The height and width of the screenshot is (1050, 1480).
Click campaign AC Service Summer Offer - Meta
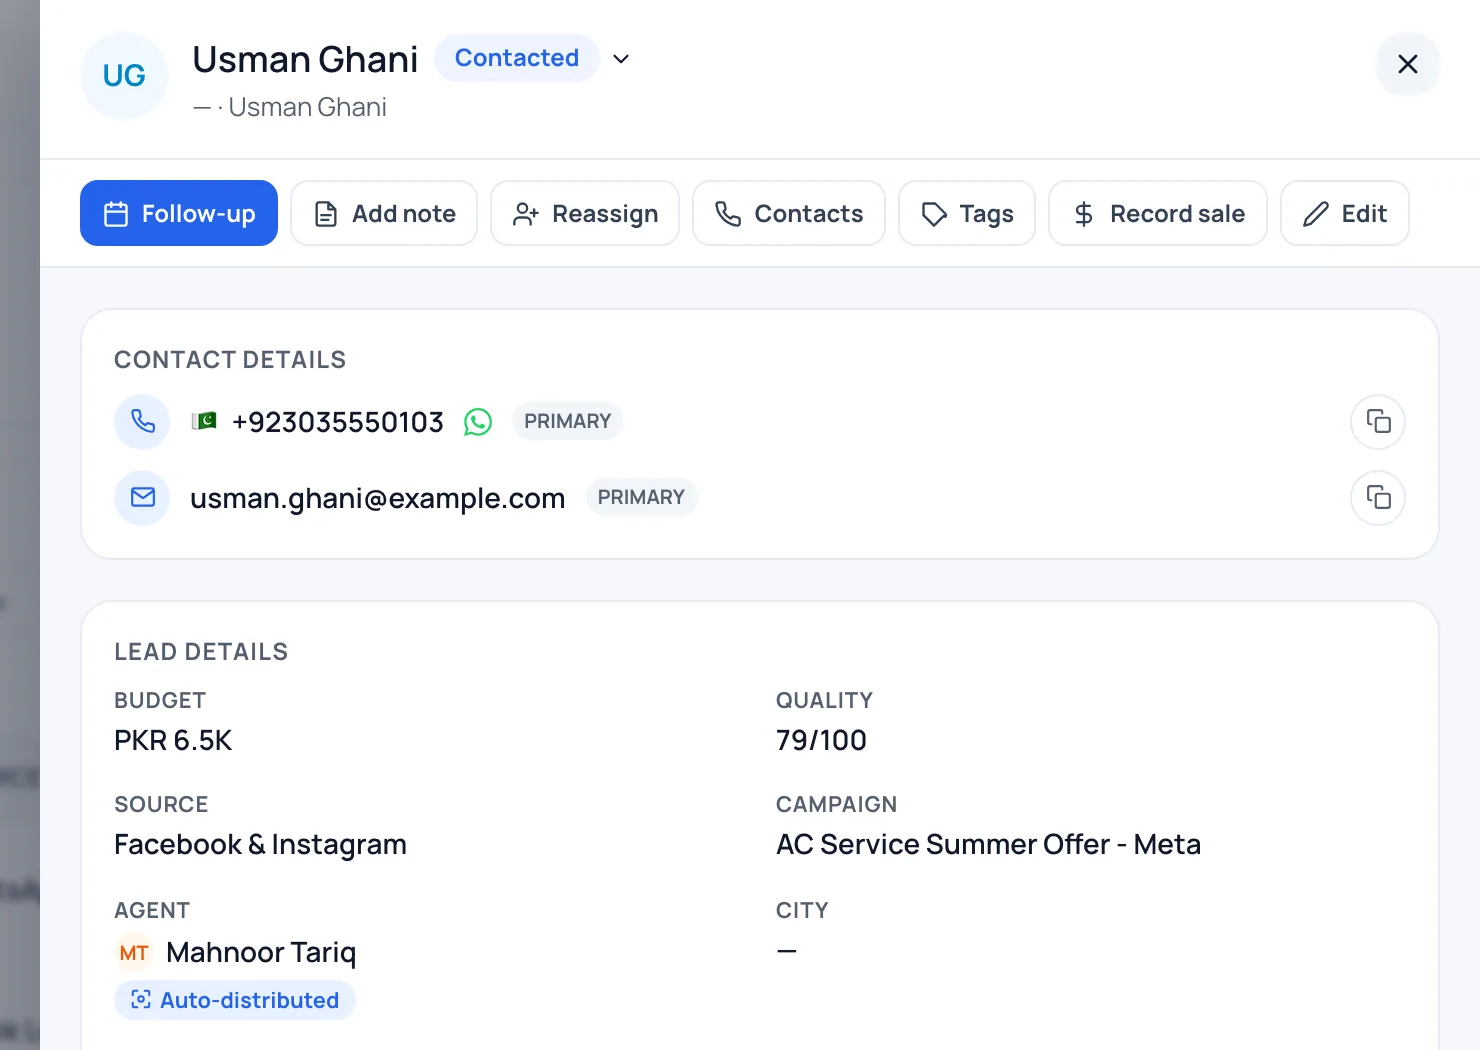(988, 844)
